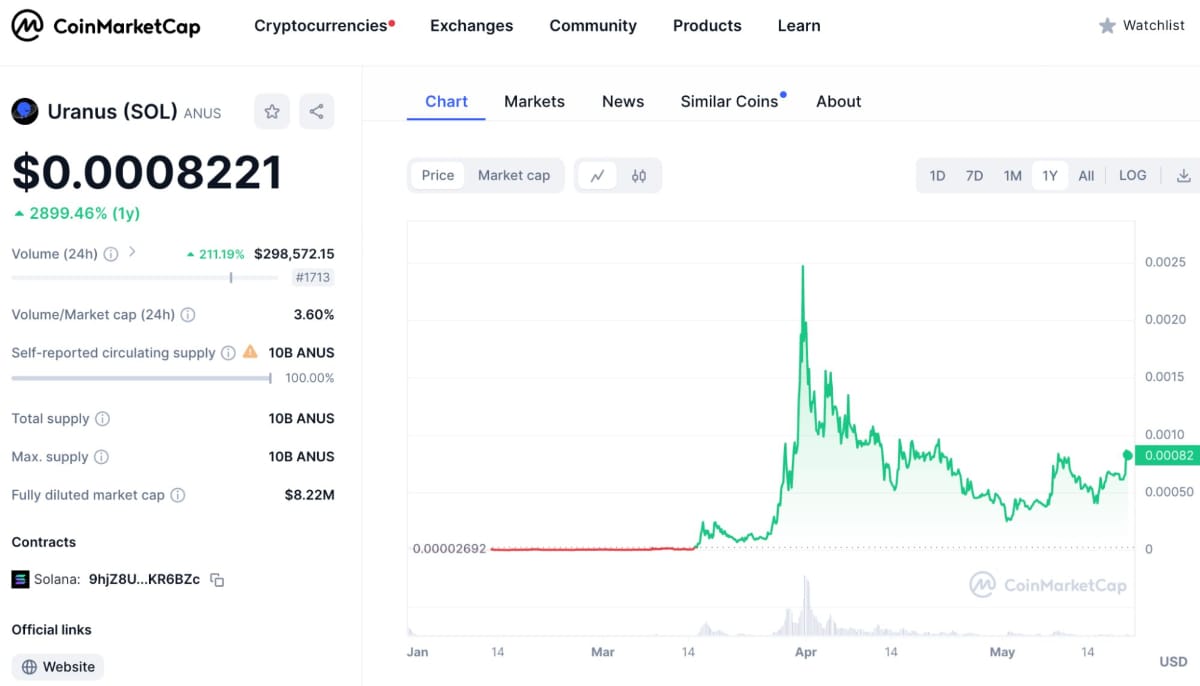Open the Similar Coins tab
The image size is (1200, 686).
729,101
